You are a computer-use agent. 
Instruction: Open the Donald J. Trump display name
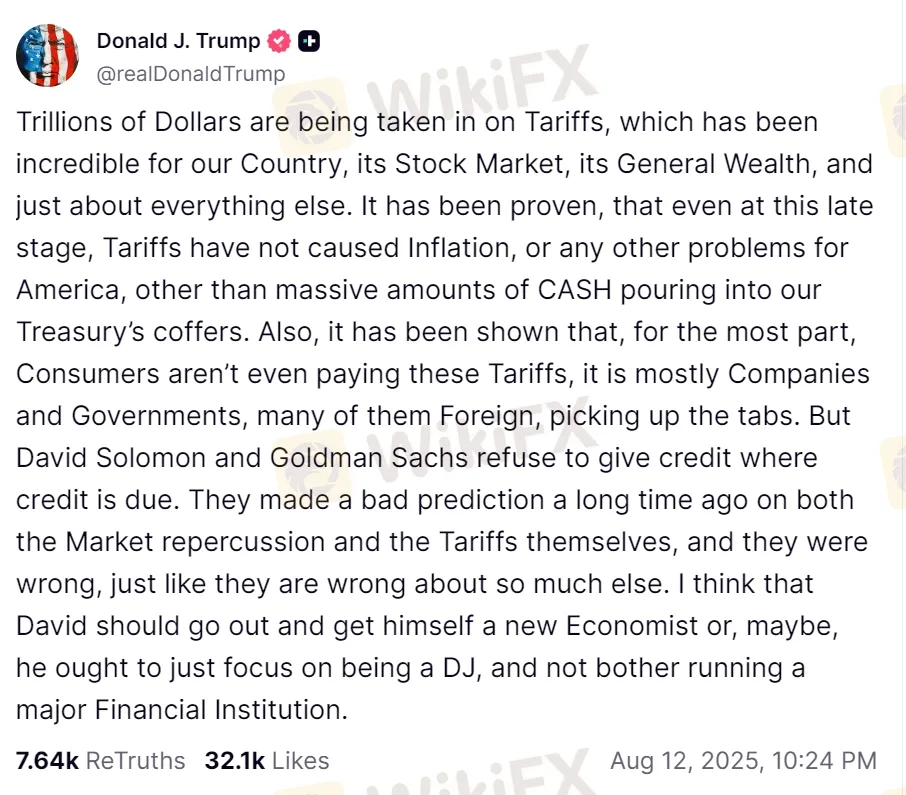pos(179,41)
